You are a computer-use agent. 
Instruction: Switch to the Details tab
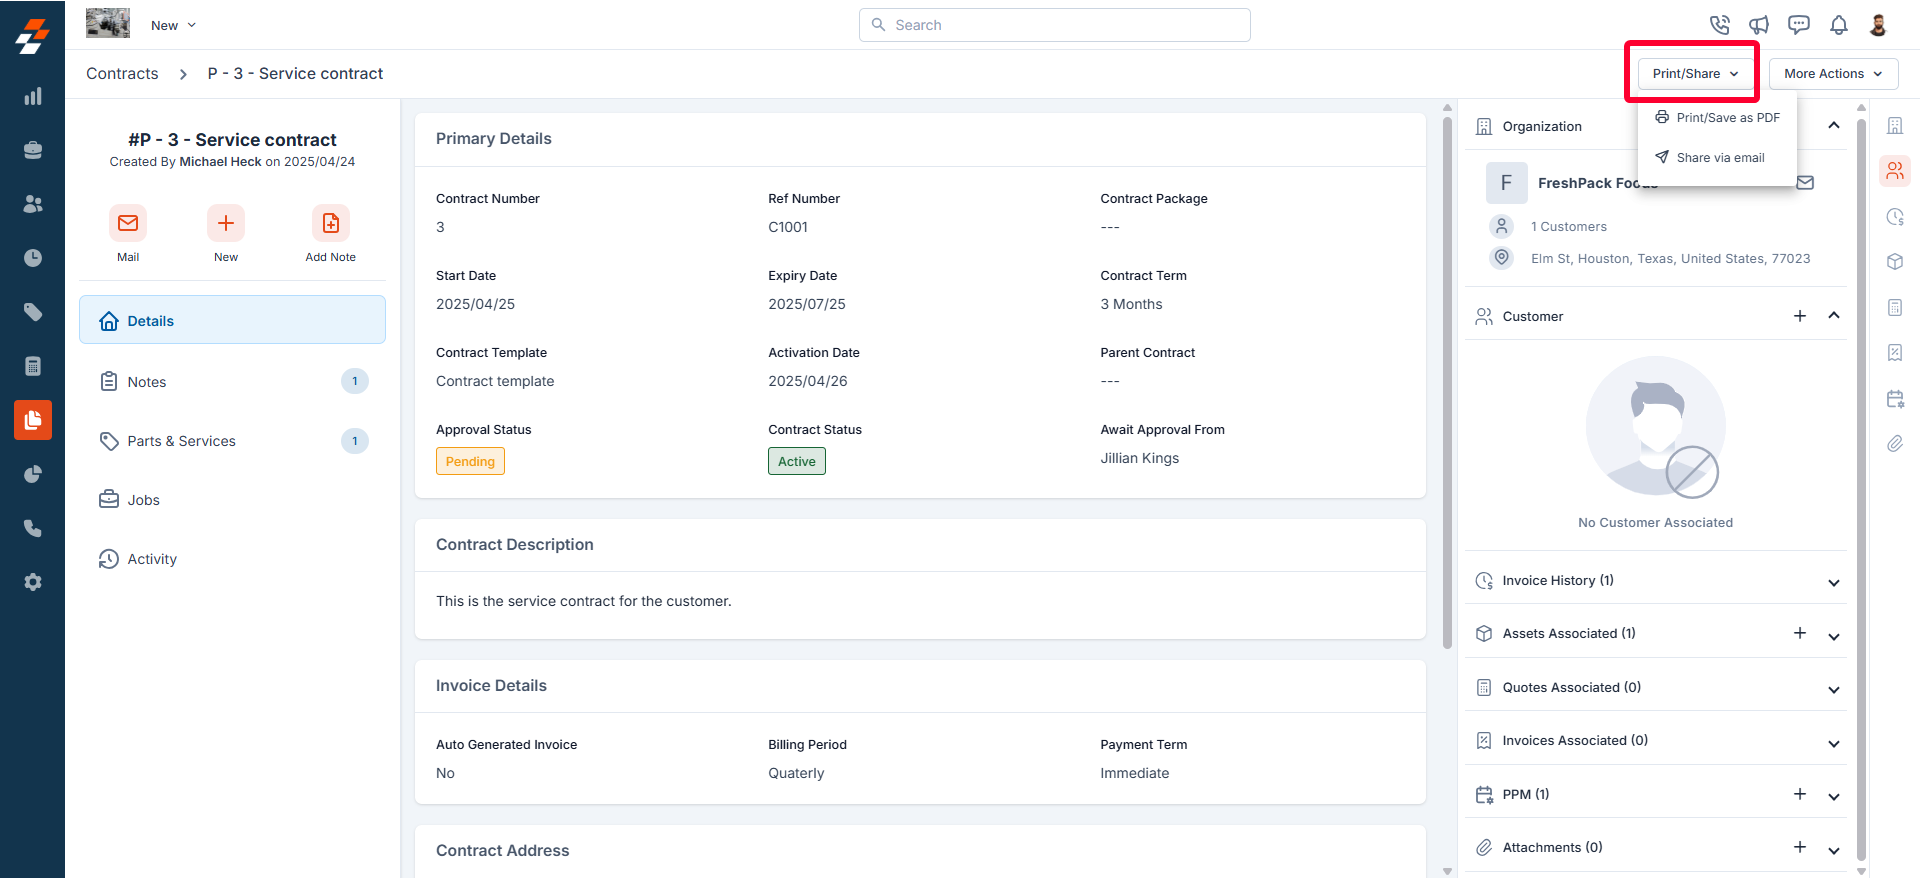(232, 320)
